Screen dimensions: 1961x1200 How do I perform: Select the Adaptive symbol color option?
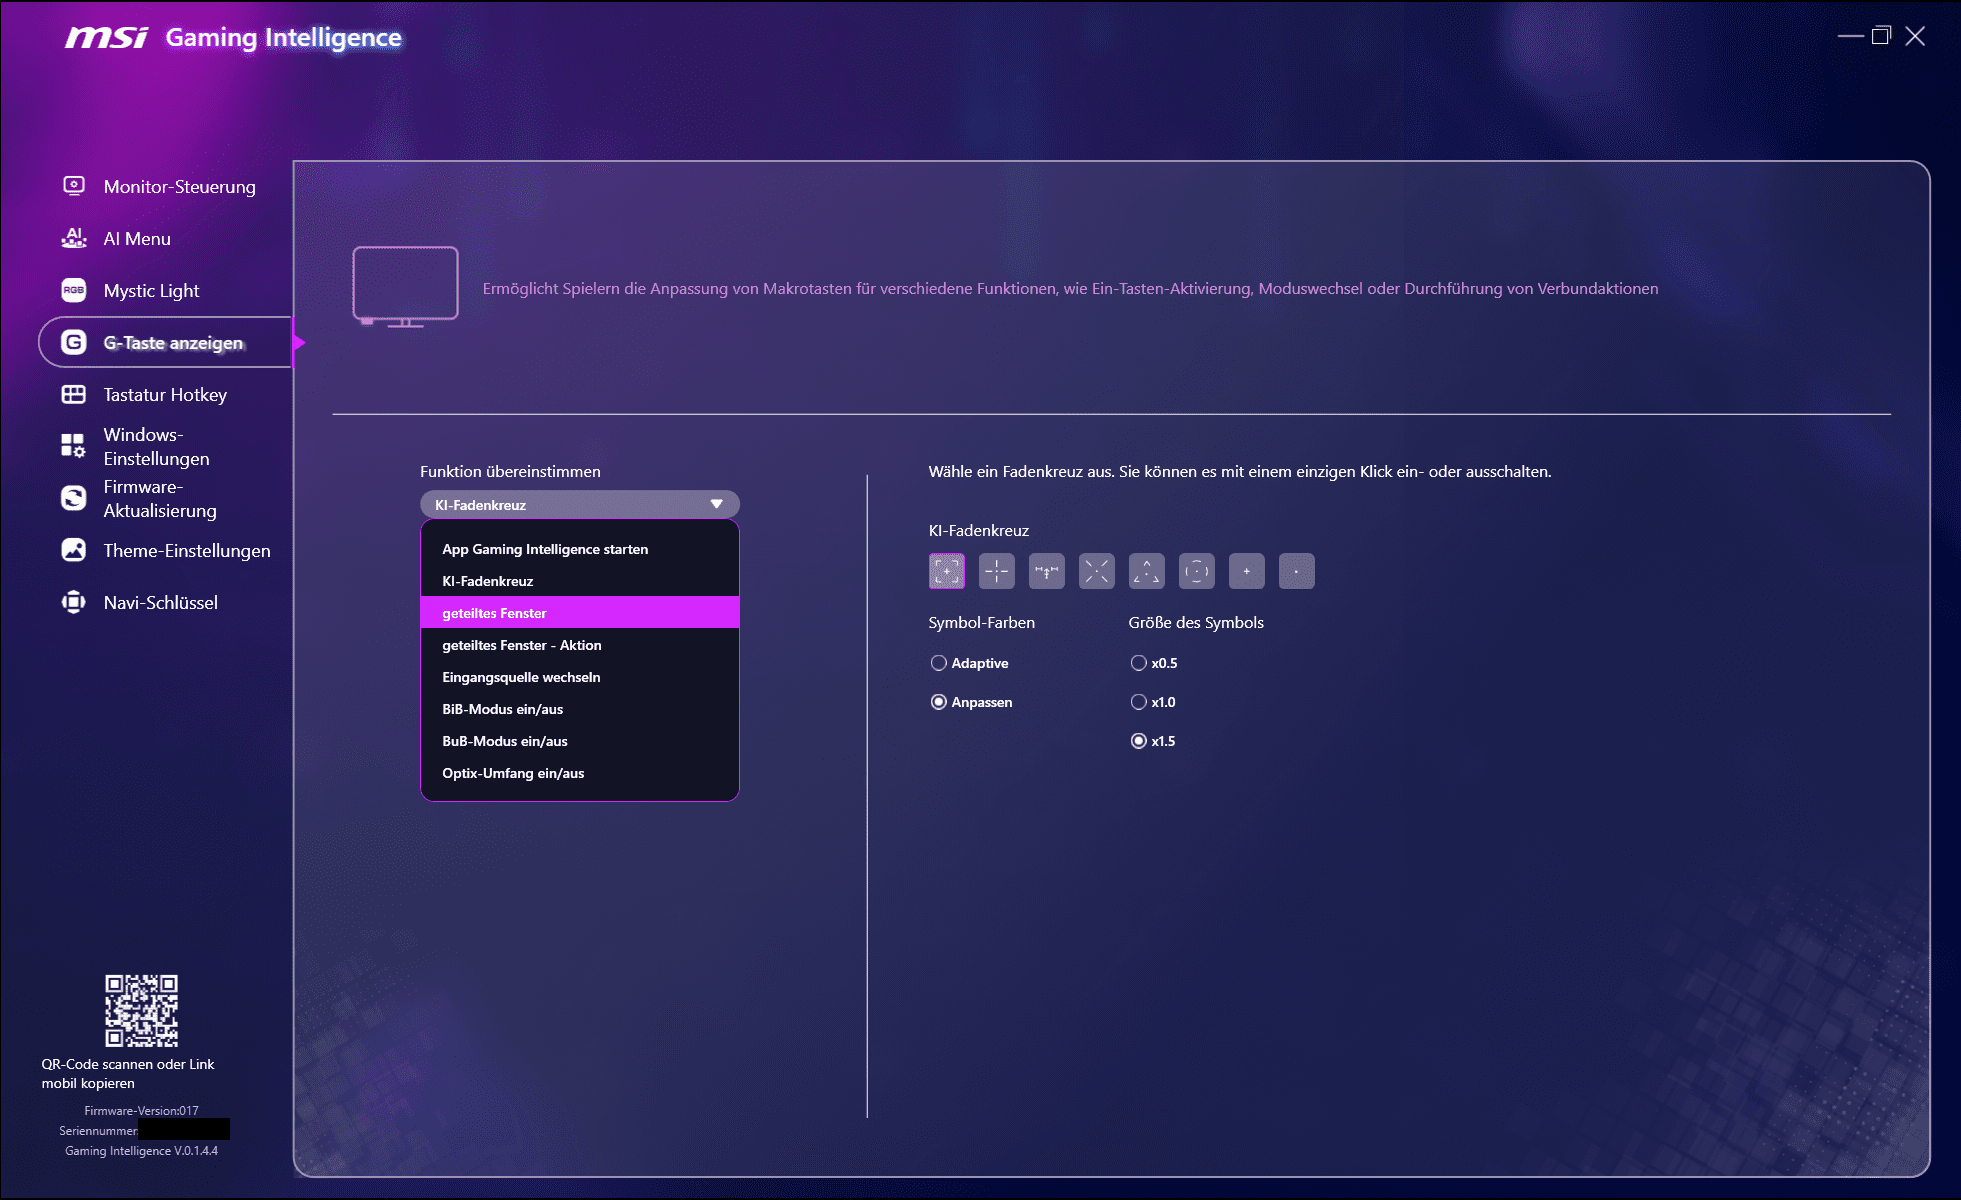click(939, 663)
